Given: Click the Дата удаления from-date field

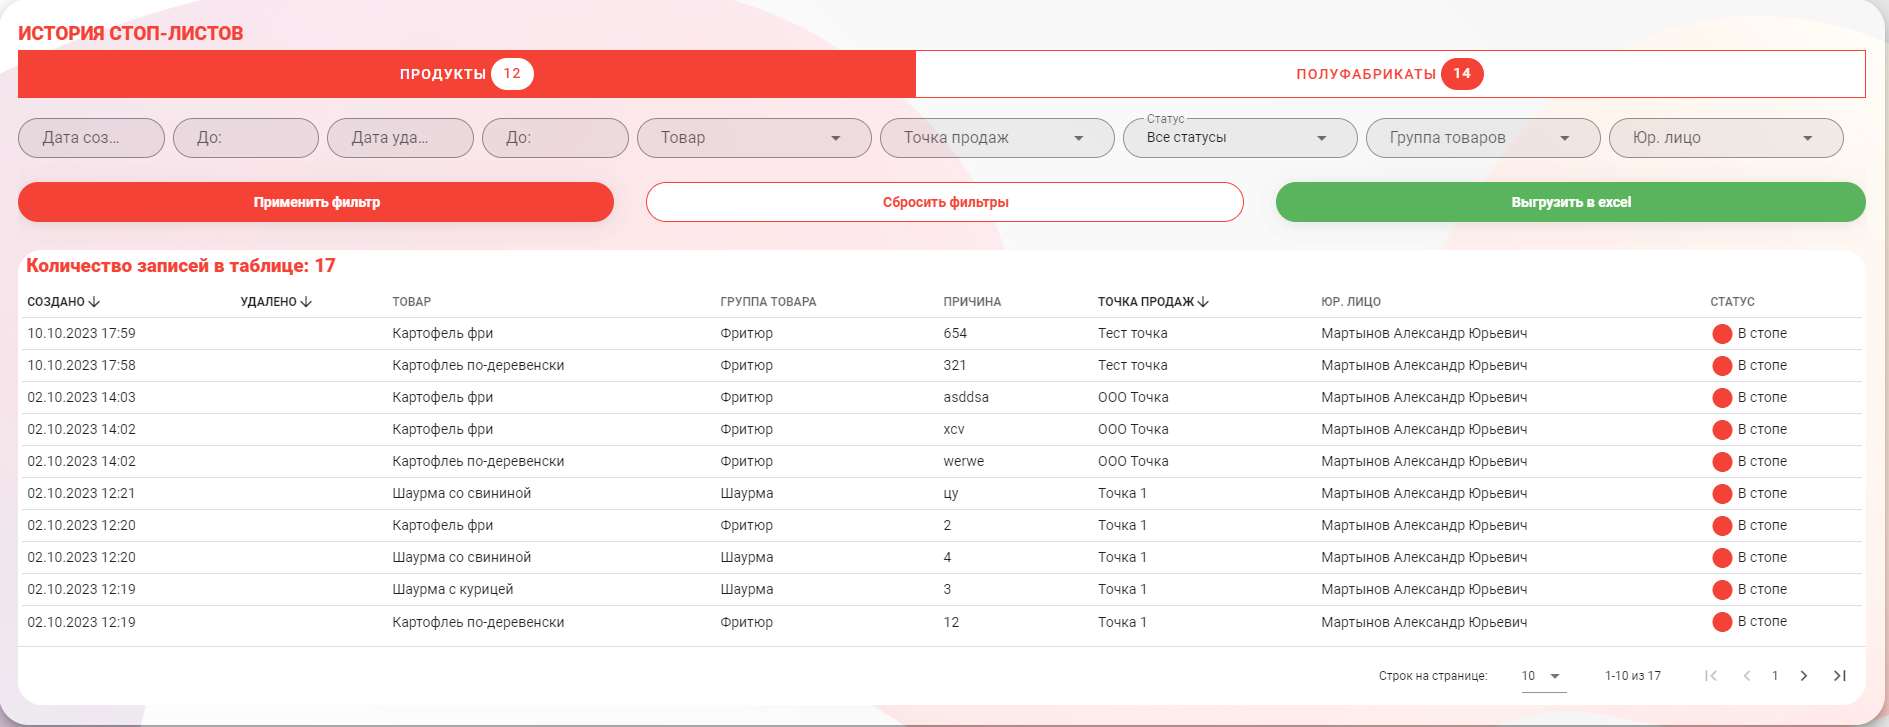Looking at the screenshot, I should (400, 138).
